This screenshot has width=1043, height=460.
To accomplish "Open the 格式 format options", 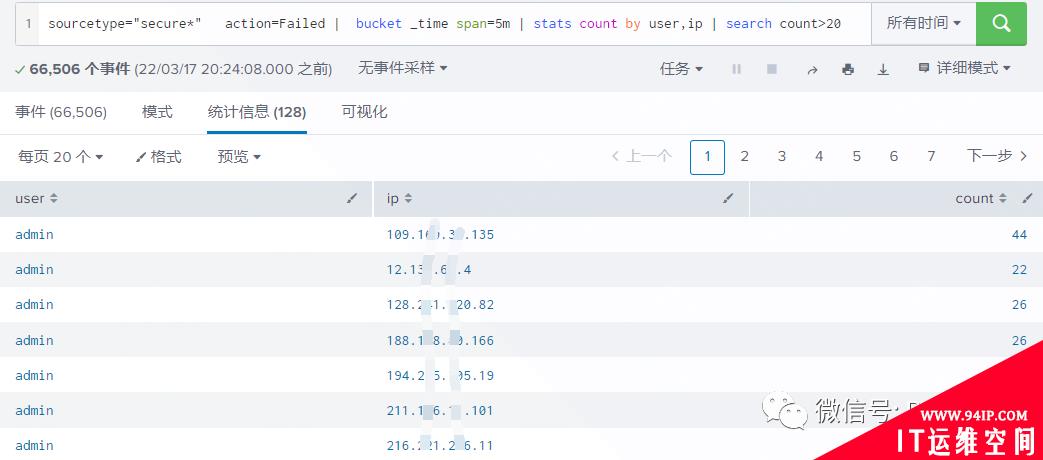I will click(x=158, y=157).
